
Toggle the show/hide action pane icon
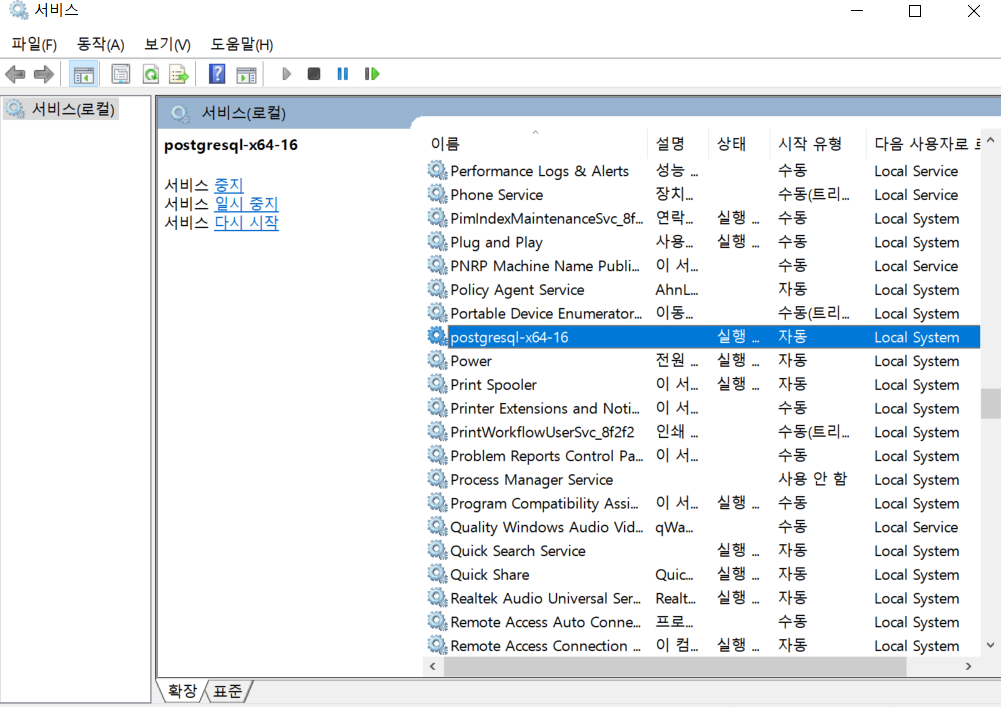246,75
